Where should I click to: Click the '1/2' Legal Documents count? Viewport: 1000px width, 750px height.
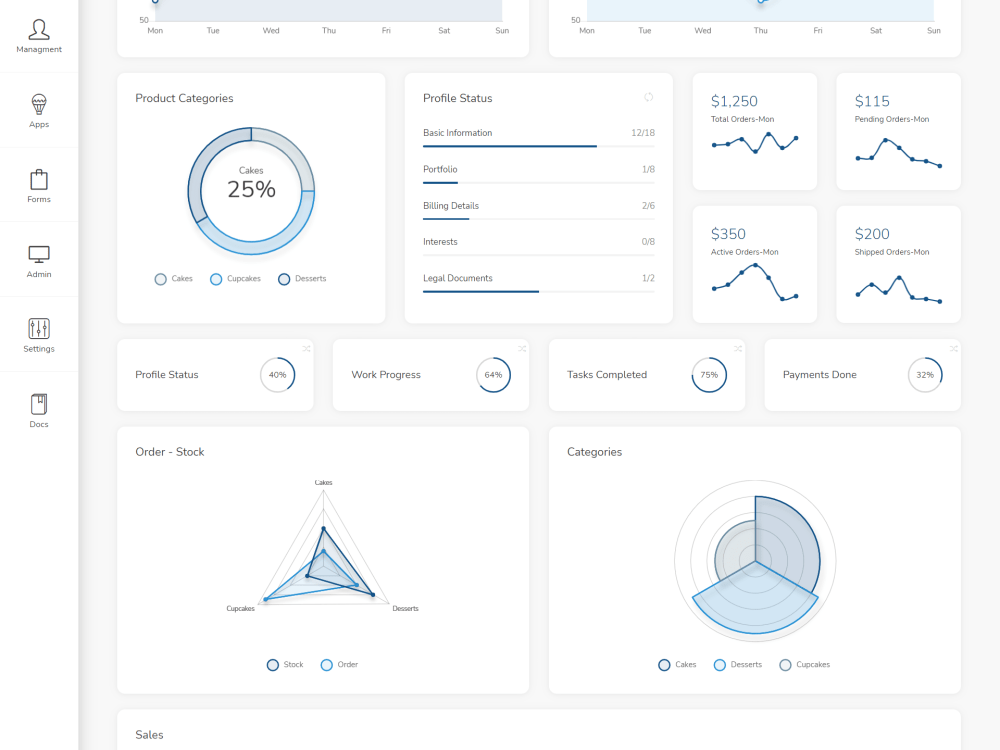[x=649, y=278]
